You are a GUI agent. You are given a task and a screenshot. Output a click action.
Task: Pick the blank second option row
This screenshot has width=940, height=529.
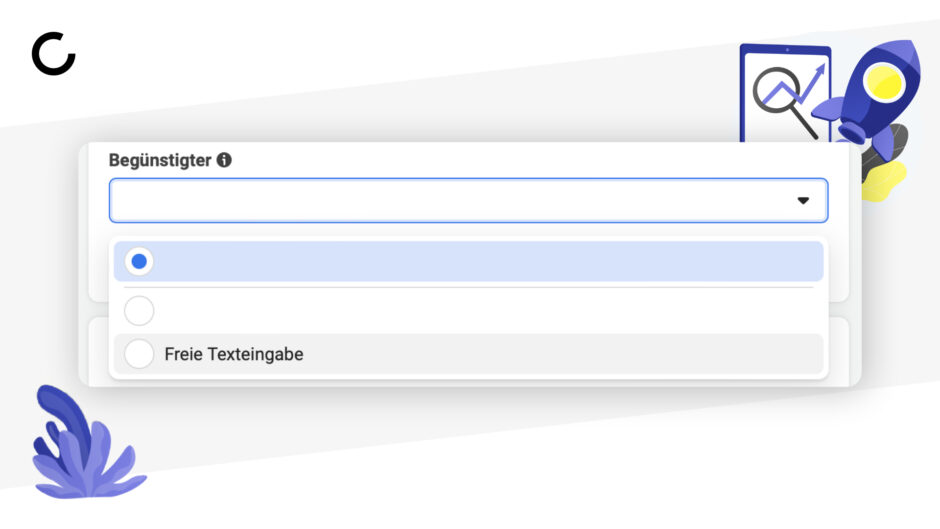[468, 311]
